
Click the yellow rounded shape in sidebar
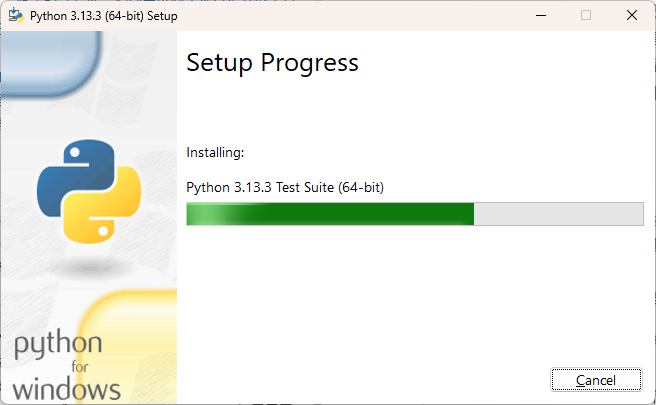[128, 347]
